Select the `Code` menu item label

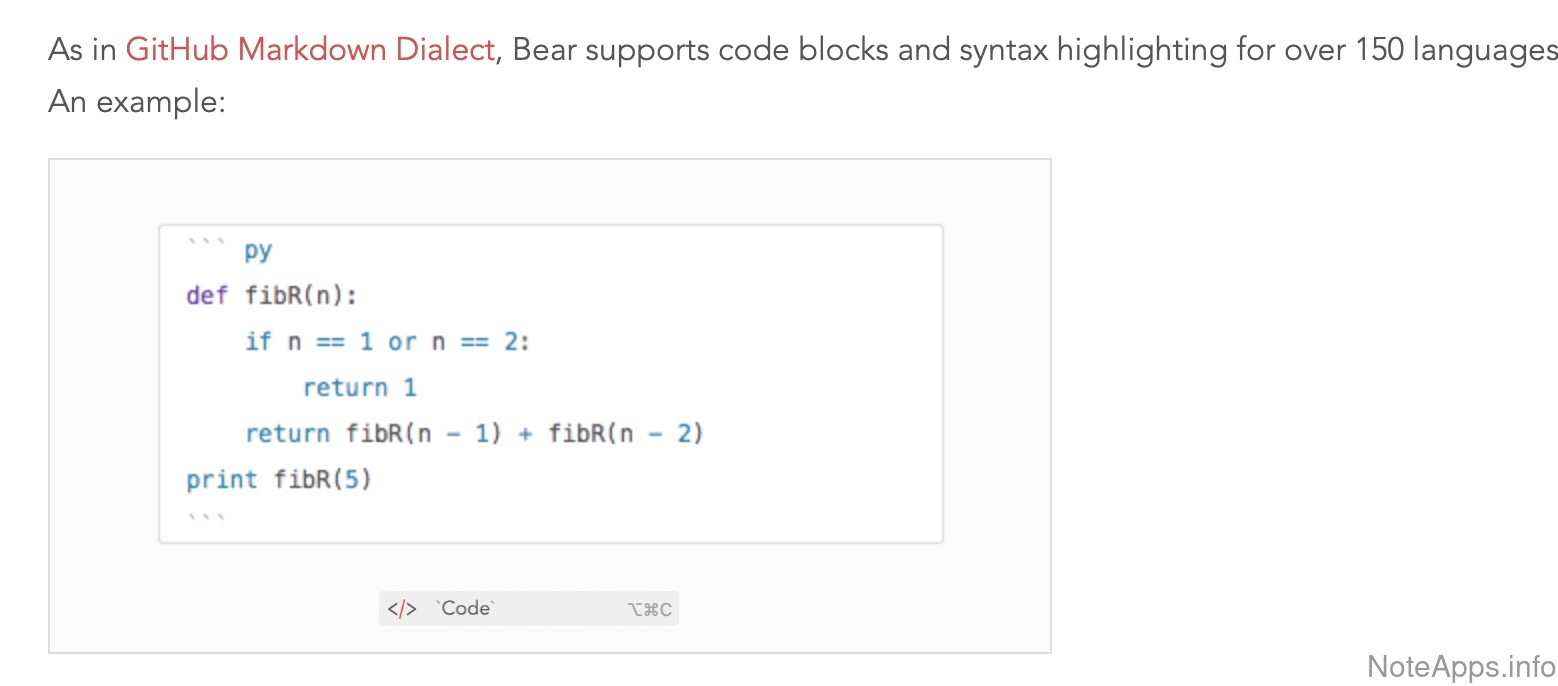coord(466,608)
